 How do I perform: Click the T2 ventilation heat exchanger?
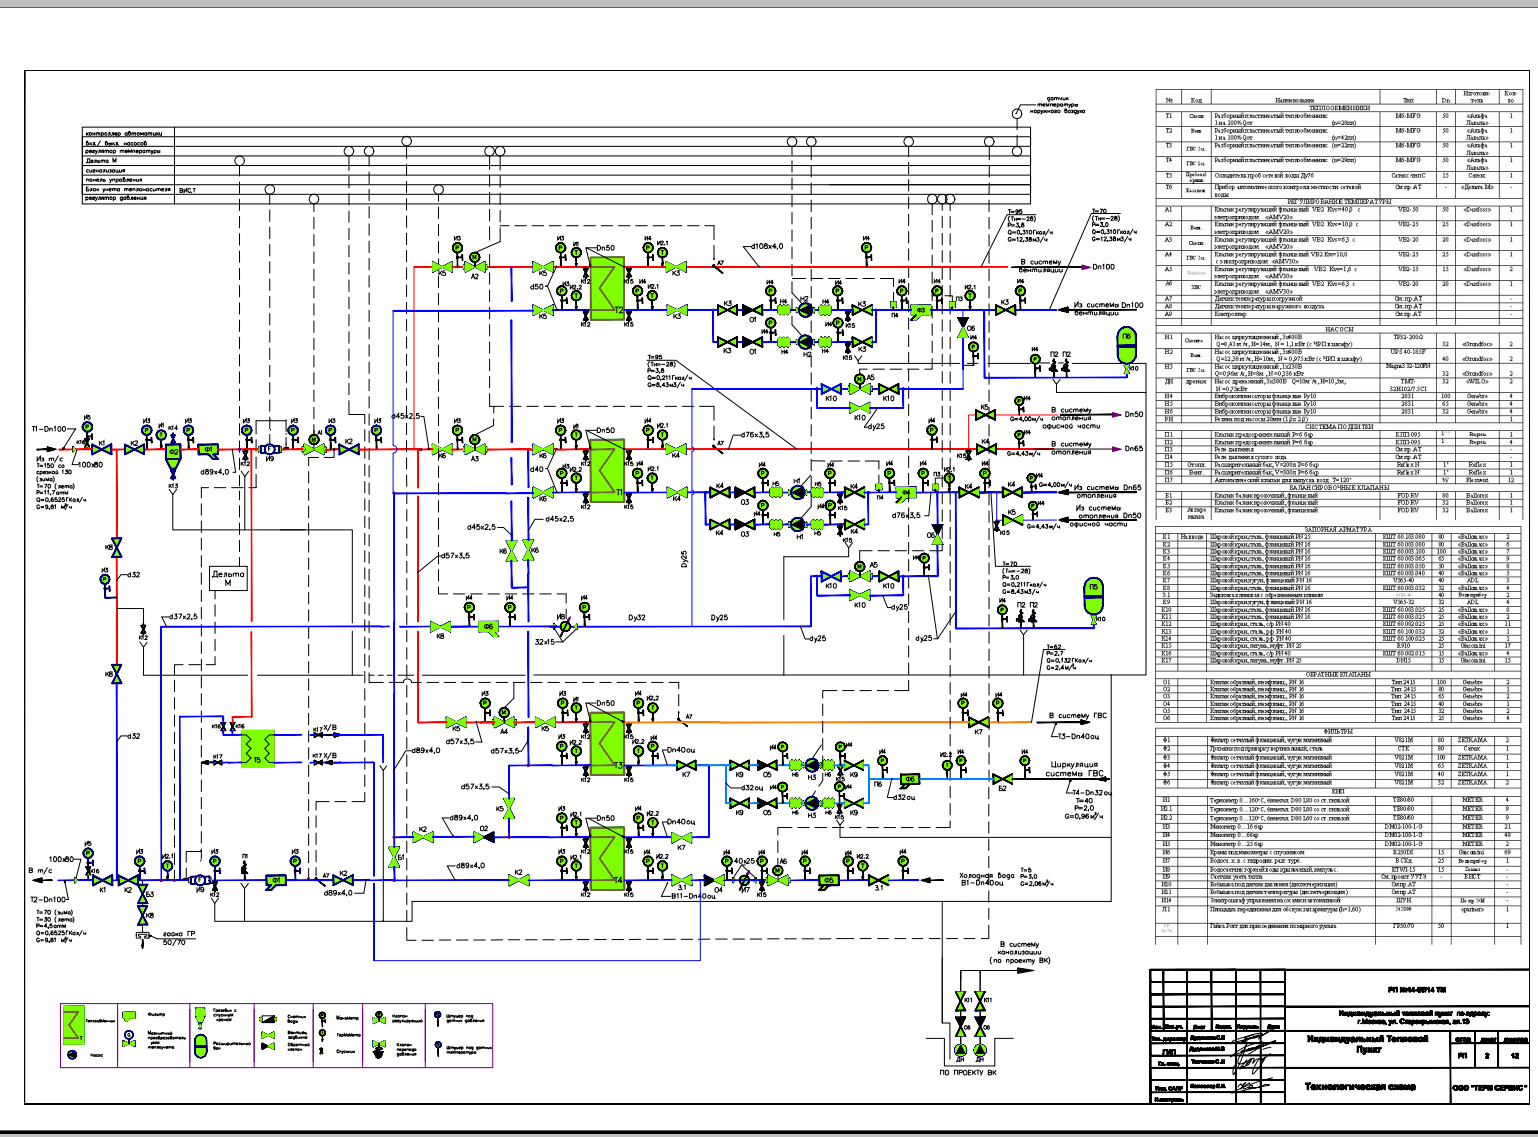606,285
